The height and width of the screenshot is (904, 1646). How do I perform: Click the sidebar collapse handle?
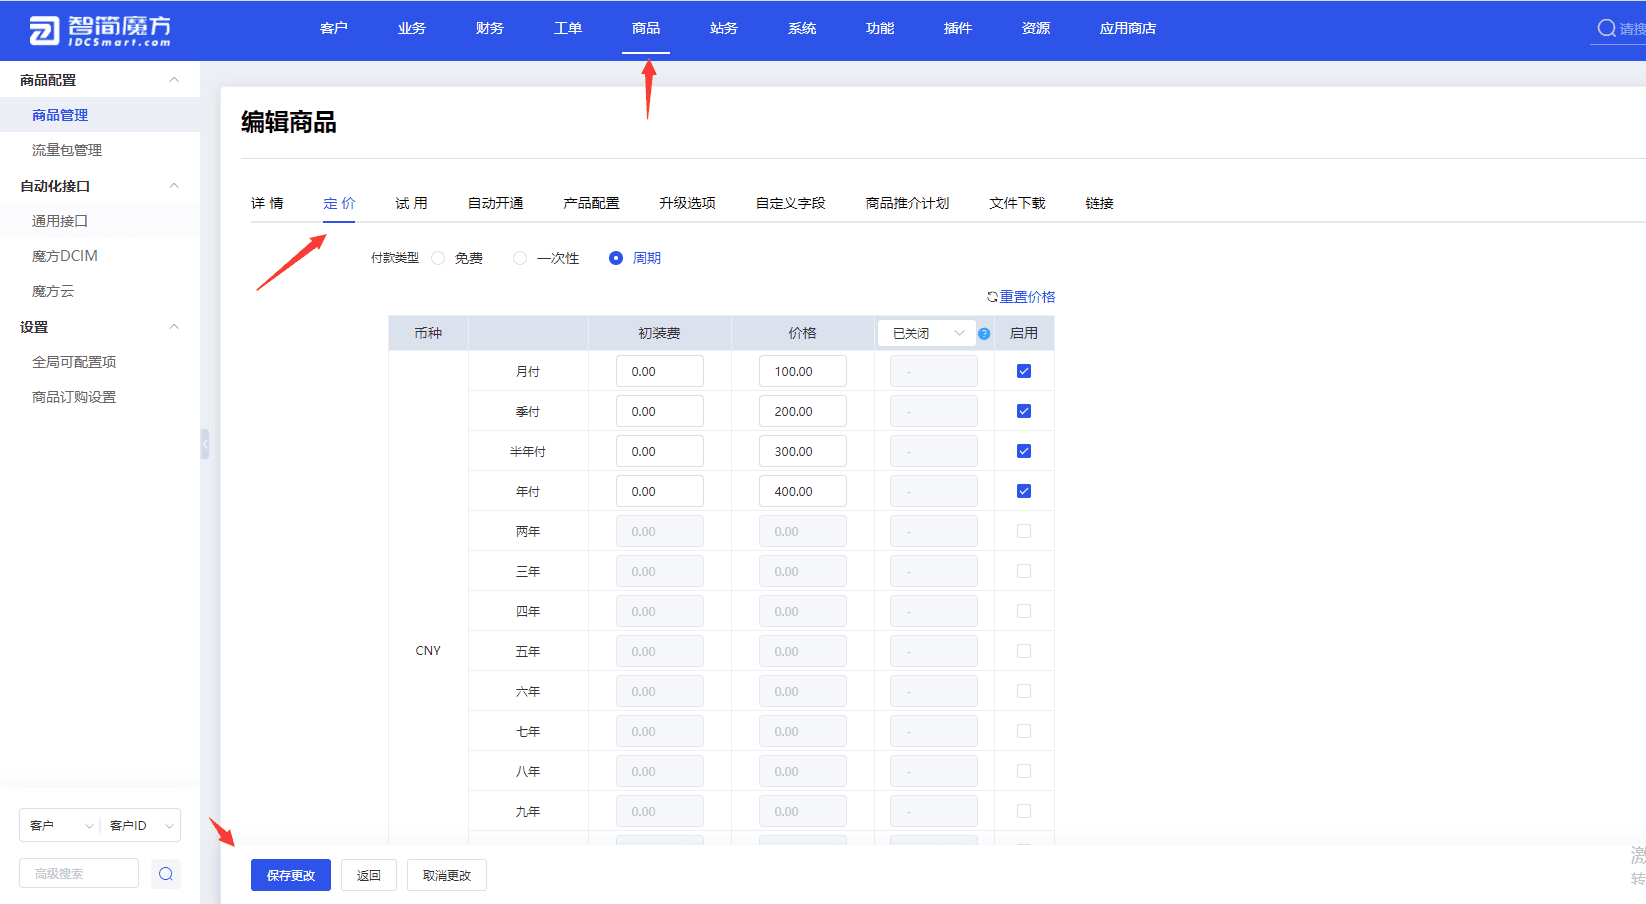pyautogui.click(x=204, y=443)
